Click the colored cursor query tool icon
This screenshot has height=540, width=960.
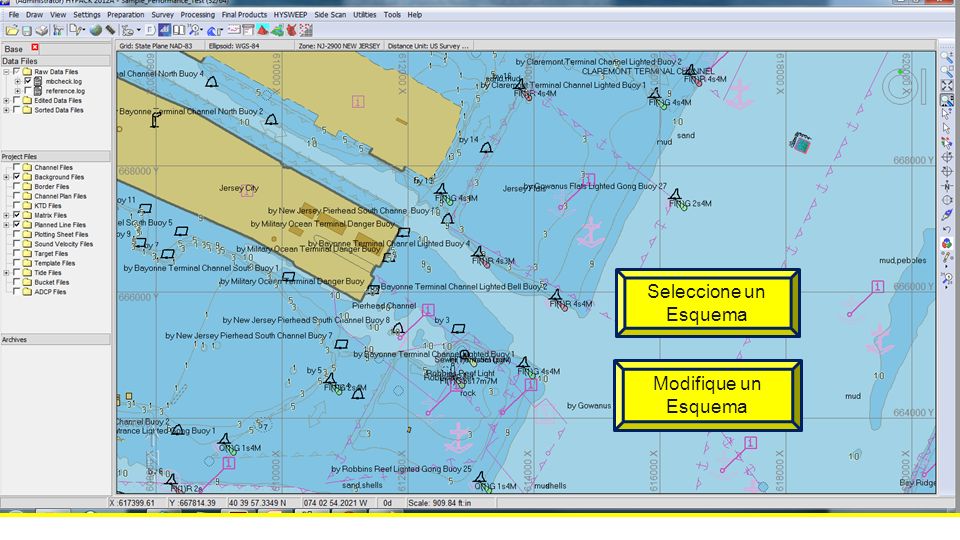[947, 143]
